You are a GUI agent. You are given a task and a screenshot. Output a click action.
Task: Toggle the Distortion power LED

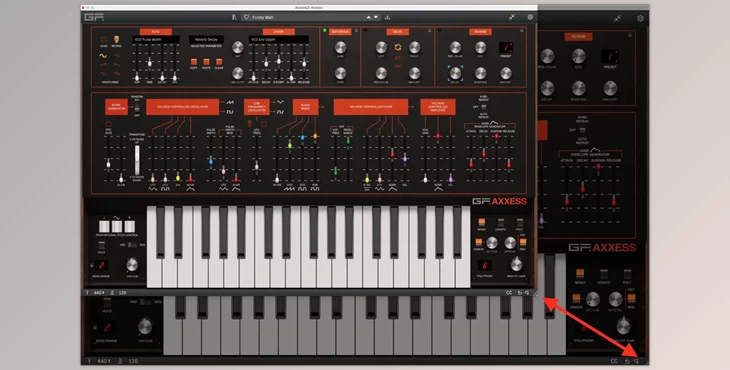coord(325,31)
